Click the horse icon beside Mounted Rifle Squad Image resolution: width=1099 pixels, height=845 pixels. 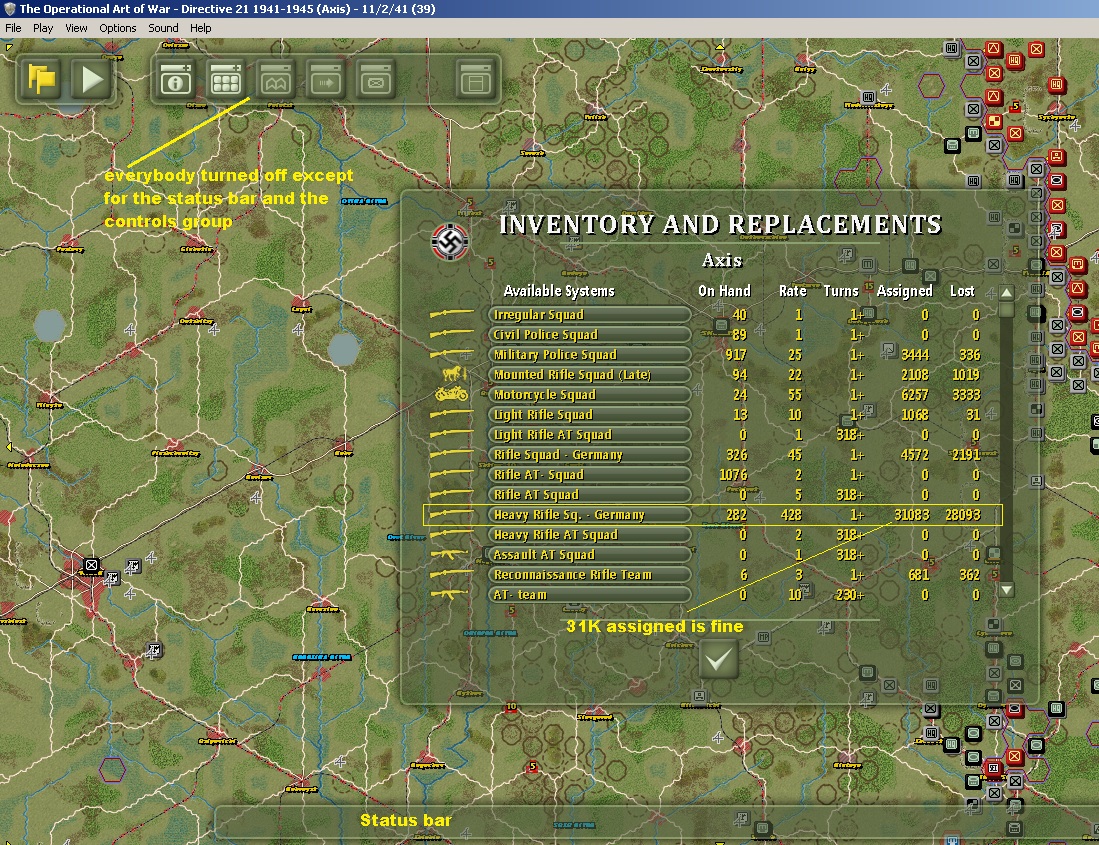(453, 373)
